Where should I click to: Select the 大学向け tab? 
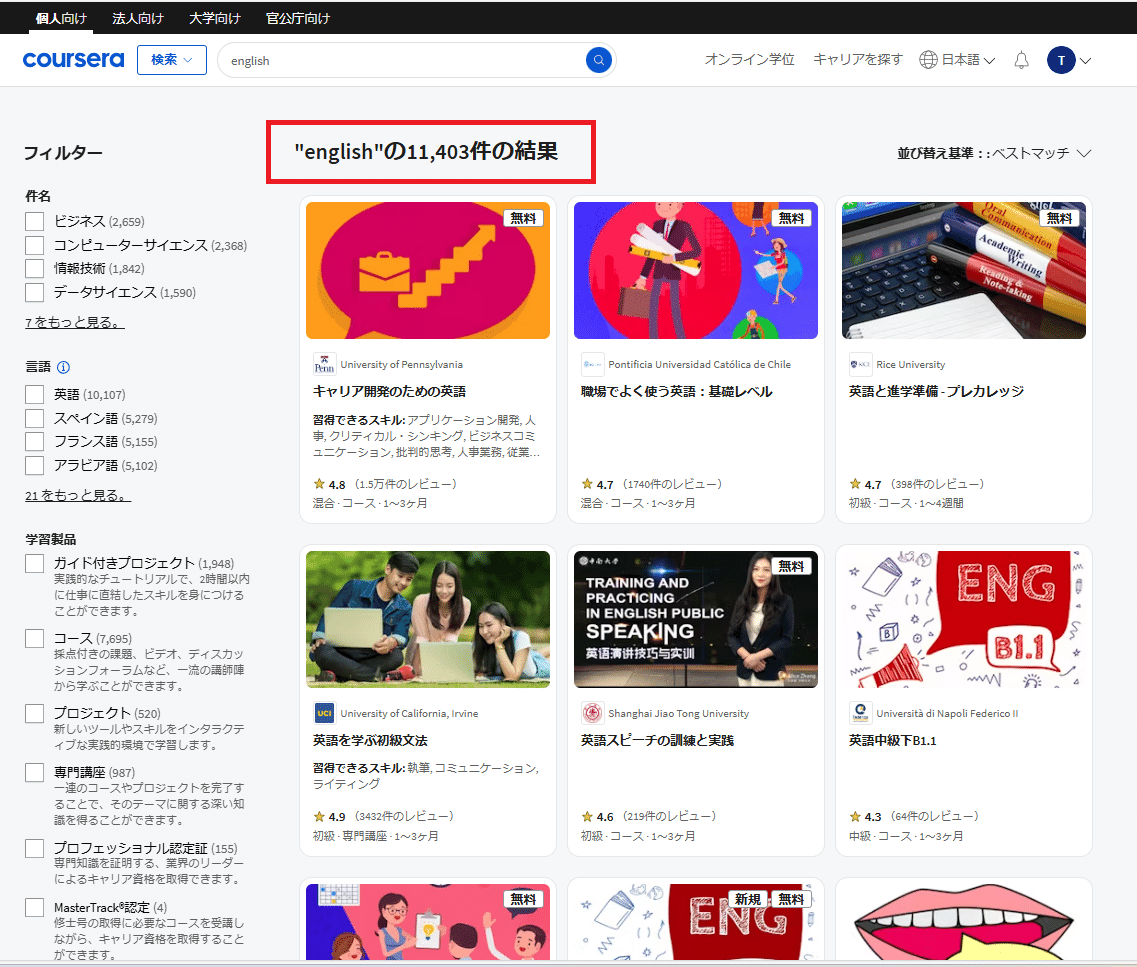212,17
